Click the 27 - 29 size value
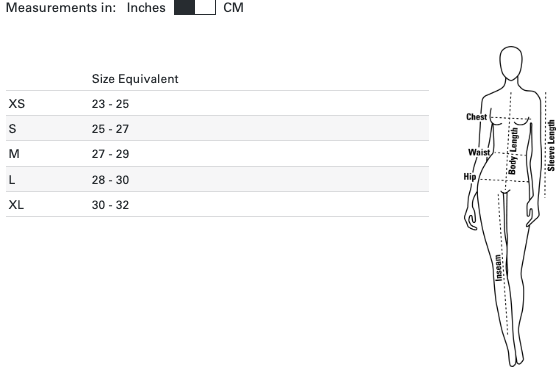Screen dimensions: 560x370 coord(110,154)
